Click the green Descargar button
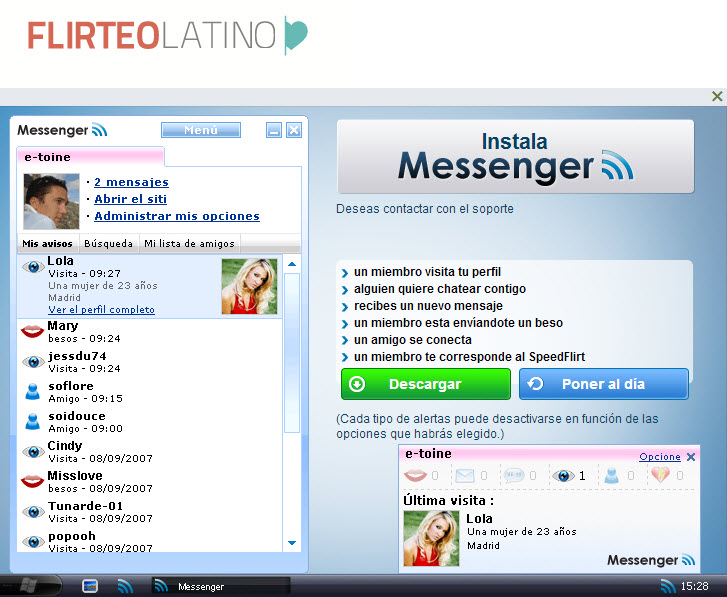This screenshot has width=727, height=597. 426,384
